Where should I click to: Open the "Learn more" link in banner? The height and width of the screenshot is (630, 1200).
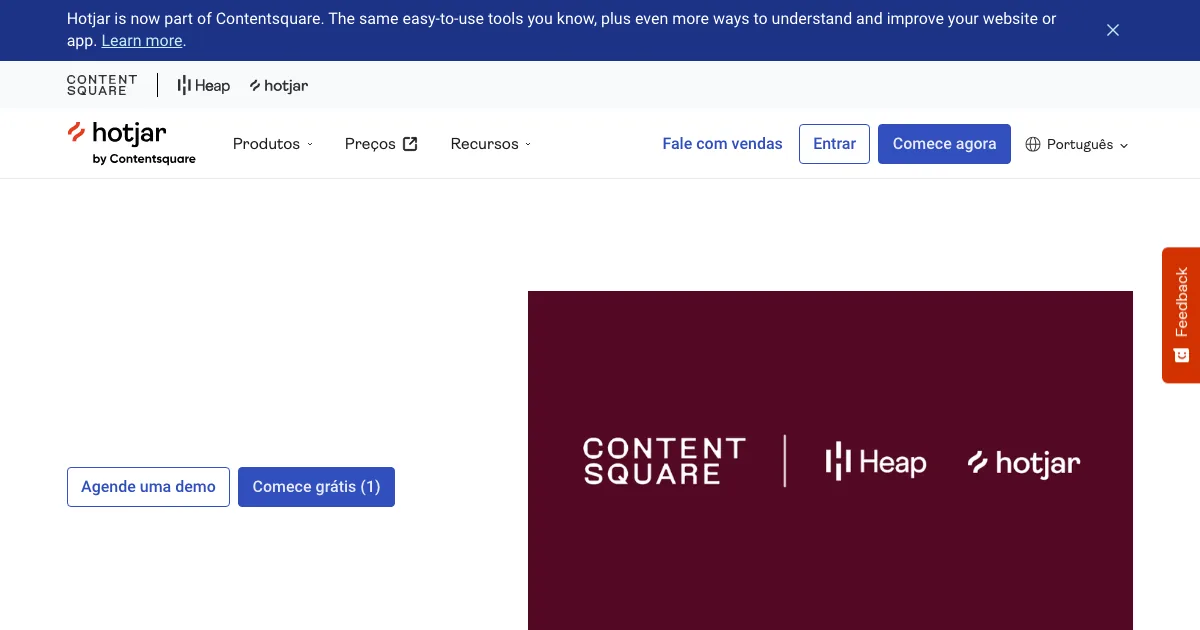[142, 41]
